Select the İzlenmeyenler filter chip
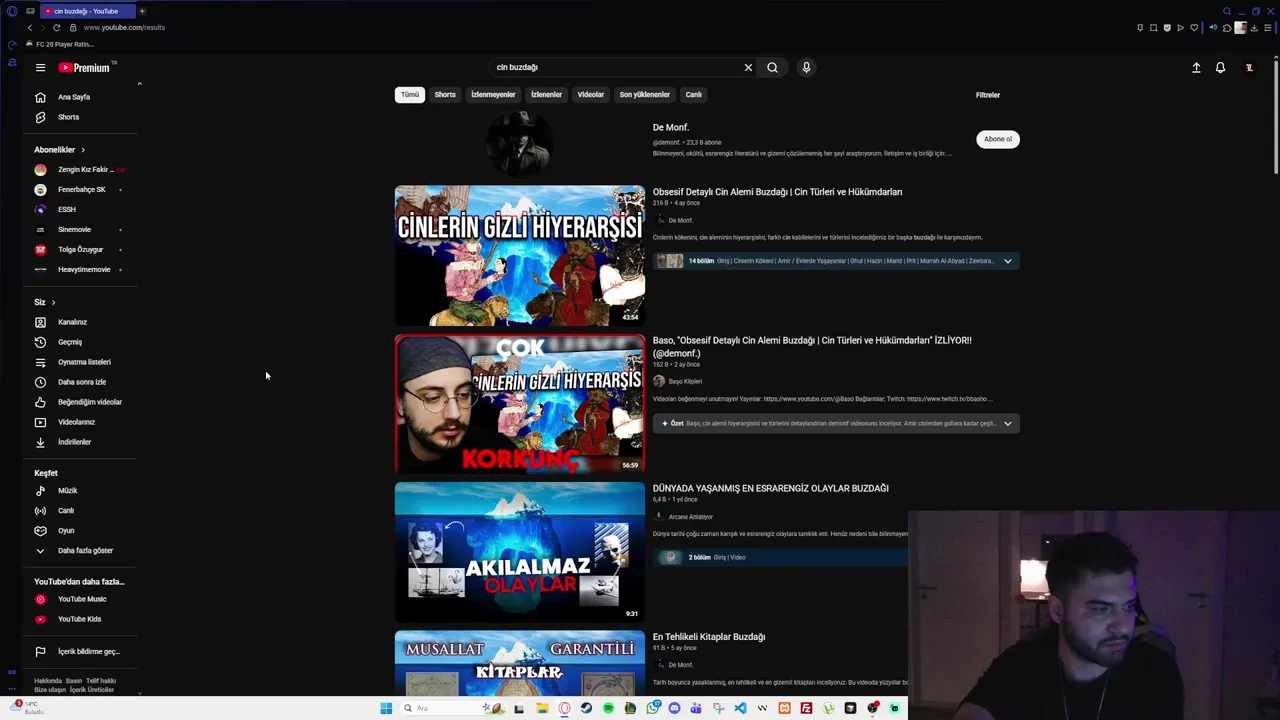 pos(493,95)
